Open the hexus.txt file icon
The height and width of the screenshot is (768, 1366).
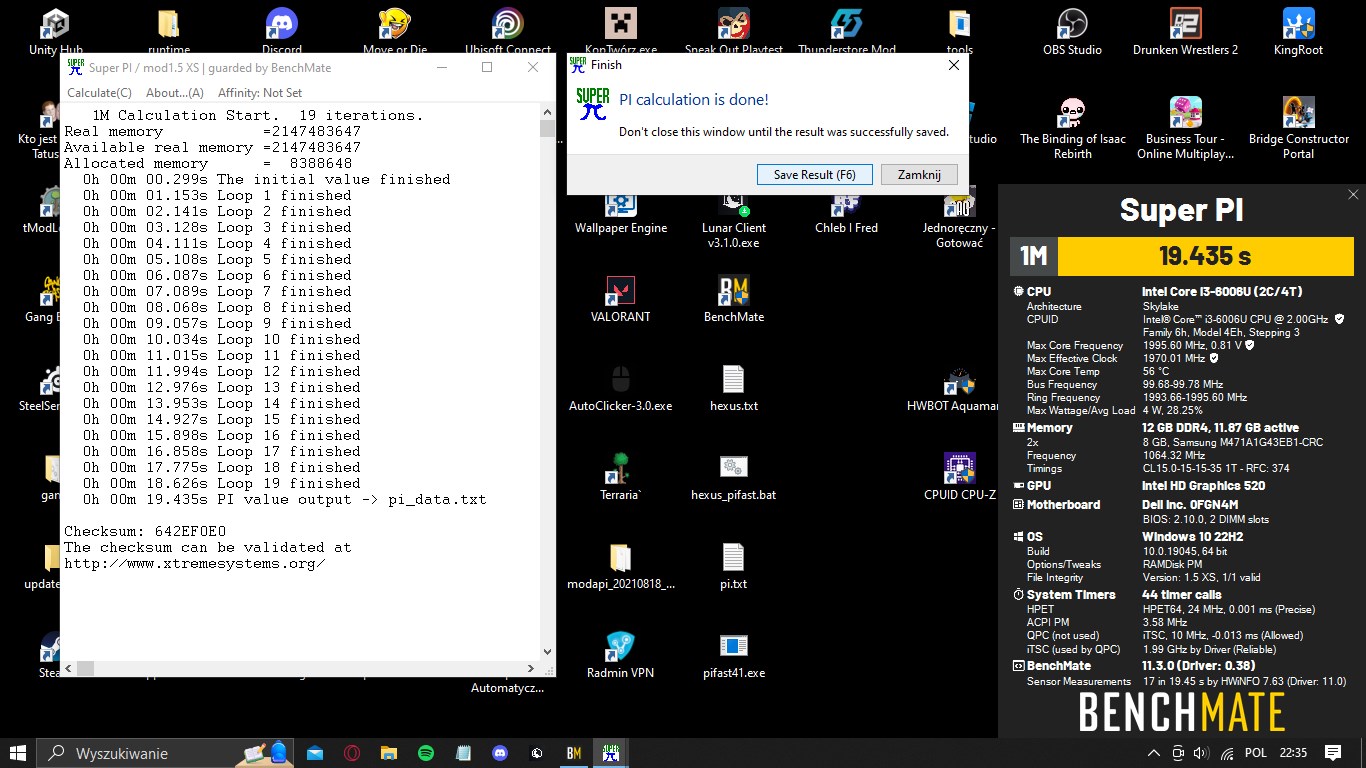coord(734,388)
